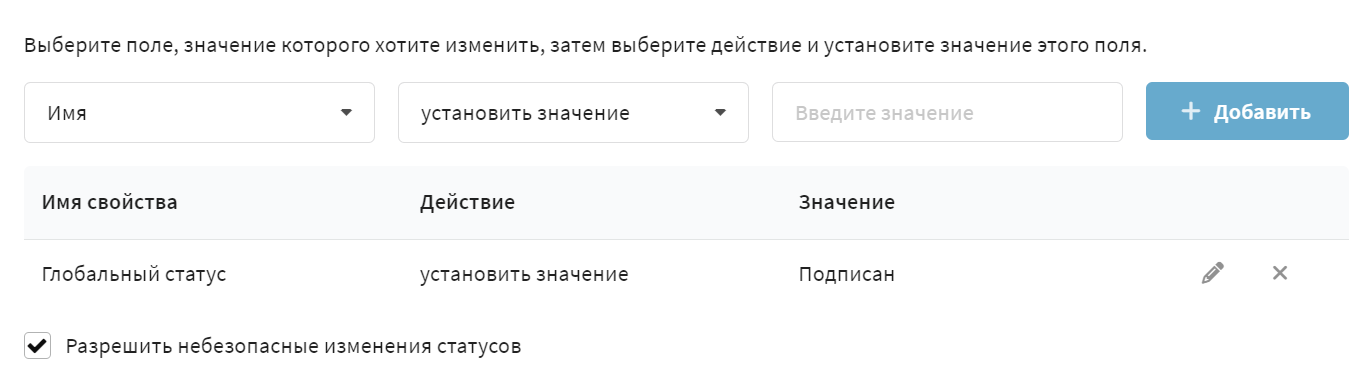Click the Действие column header
This screenshot has width=1371, height=389.
tap(467, 203)
